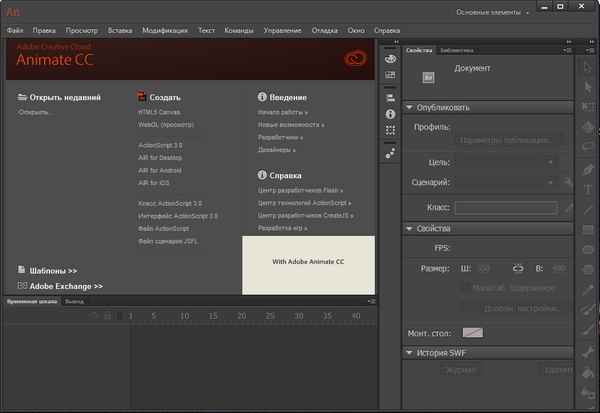Viewport: 600px width, 413px height.
Task: Select the Bone tool
Action: (x=588, y=352)
